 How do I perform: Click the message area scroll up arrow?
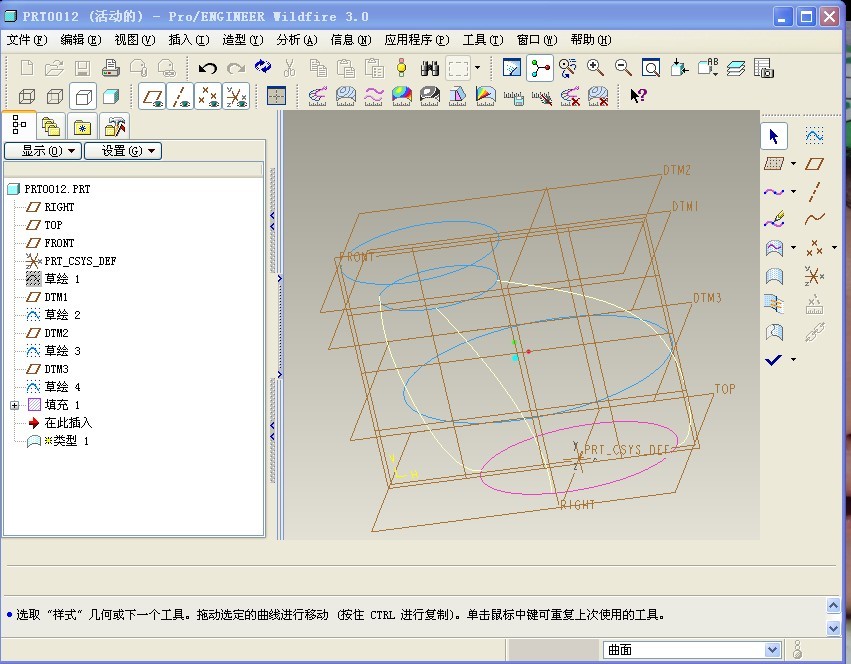tap(834, 605)
